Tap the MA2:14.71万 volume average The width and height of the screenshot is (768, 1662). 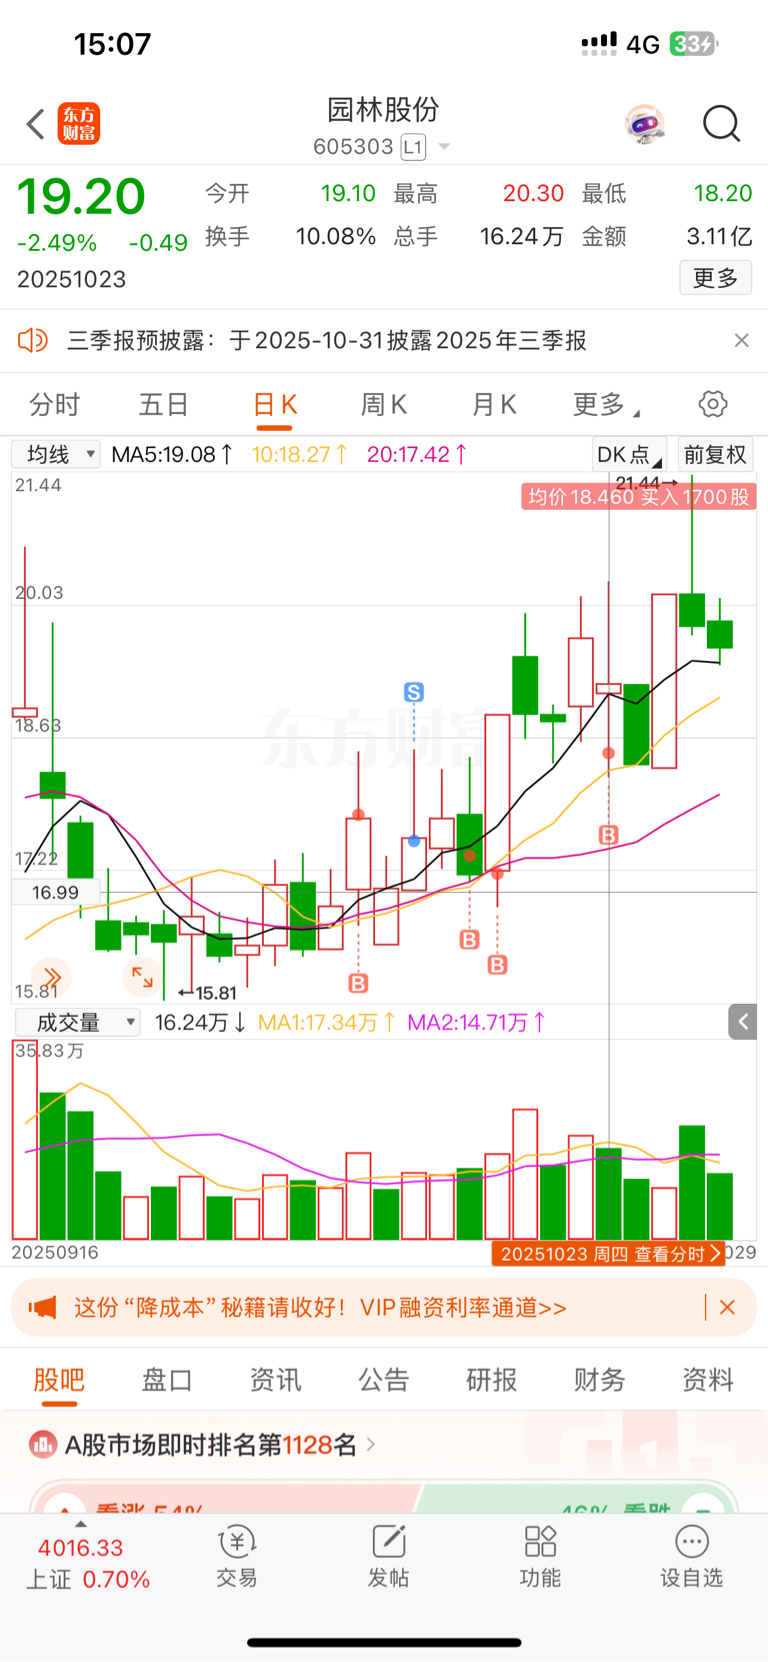(477, 1022)
